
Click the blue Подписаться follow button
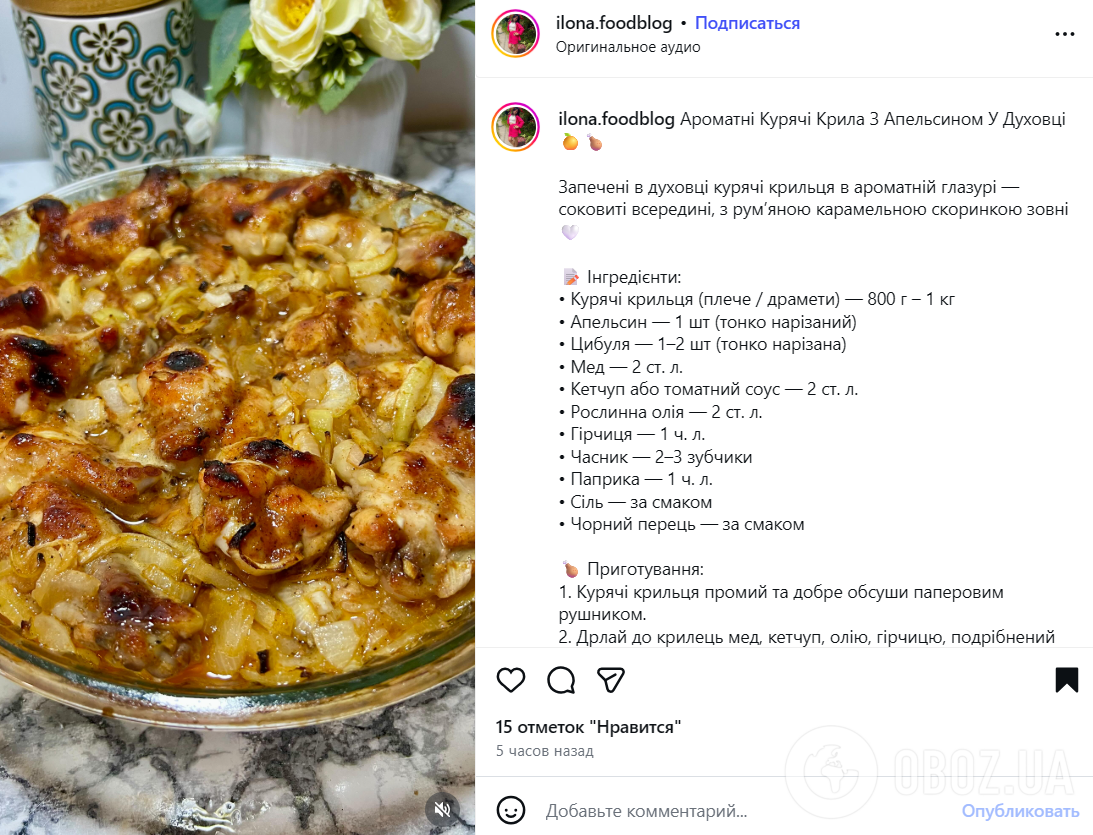747,22
